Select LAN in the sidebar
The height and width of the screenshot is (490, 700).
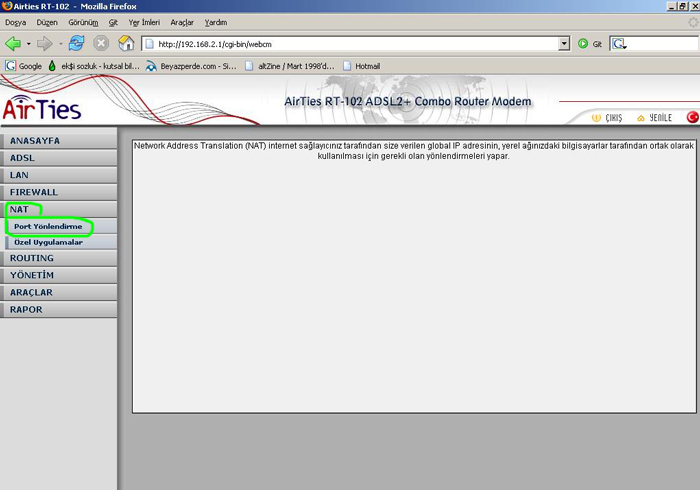click(58, 175)
